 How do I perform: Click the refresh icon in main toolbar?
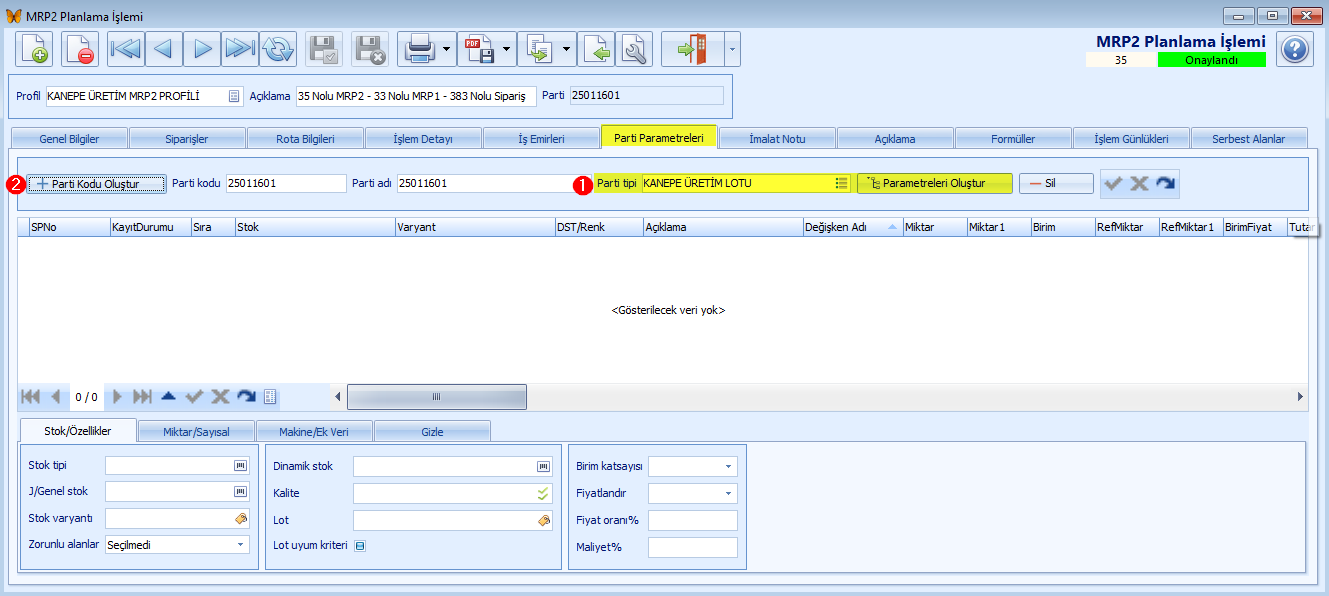click(279, 49)
